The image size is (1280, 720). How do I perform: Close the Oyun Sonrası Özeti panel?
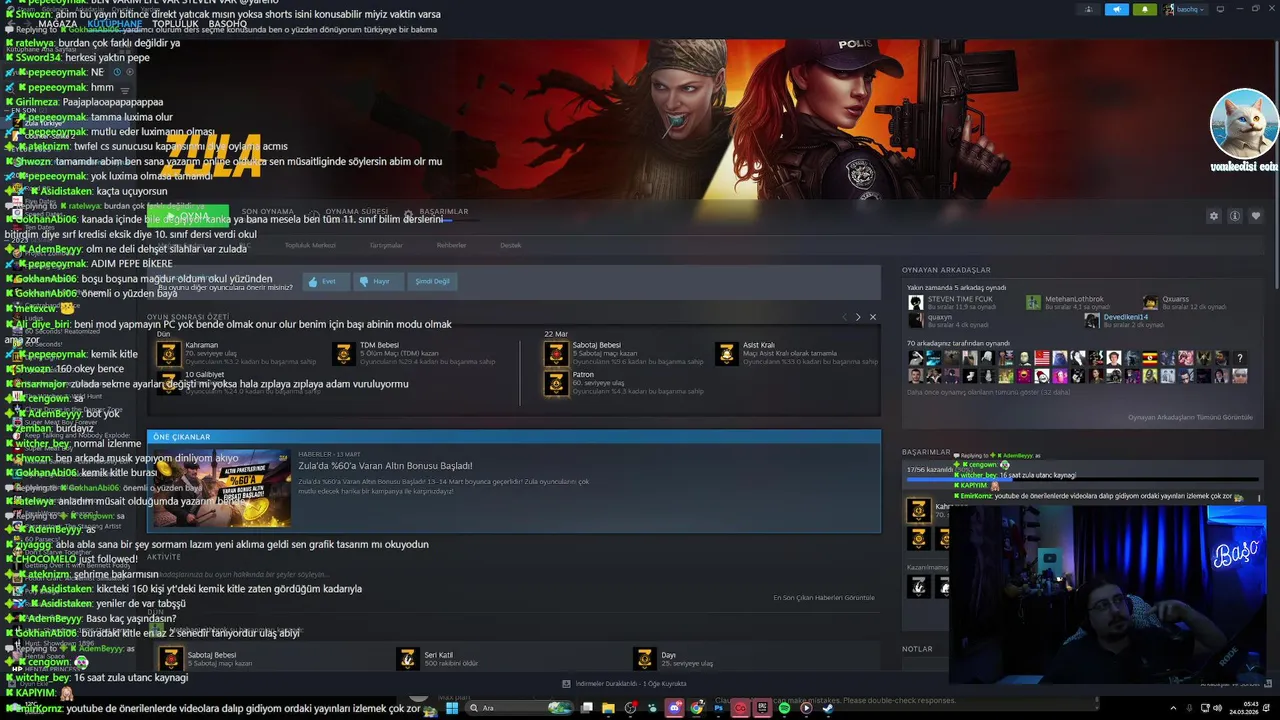pyautogui.click(x=872, y=317)
